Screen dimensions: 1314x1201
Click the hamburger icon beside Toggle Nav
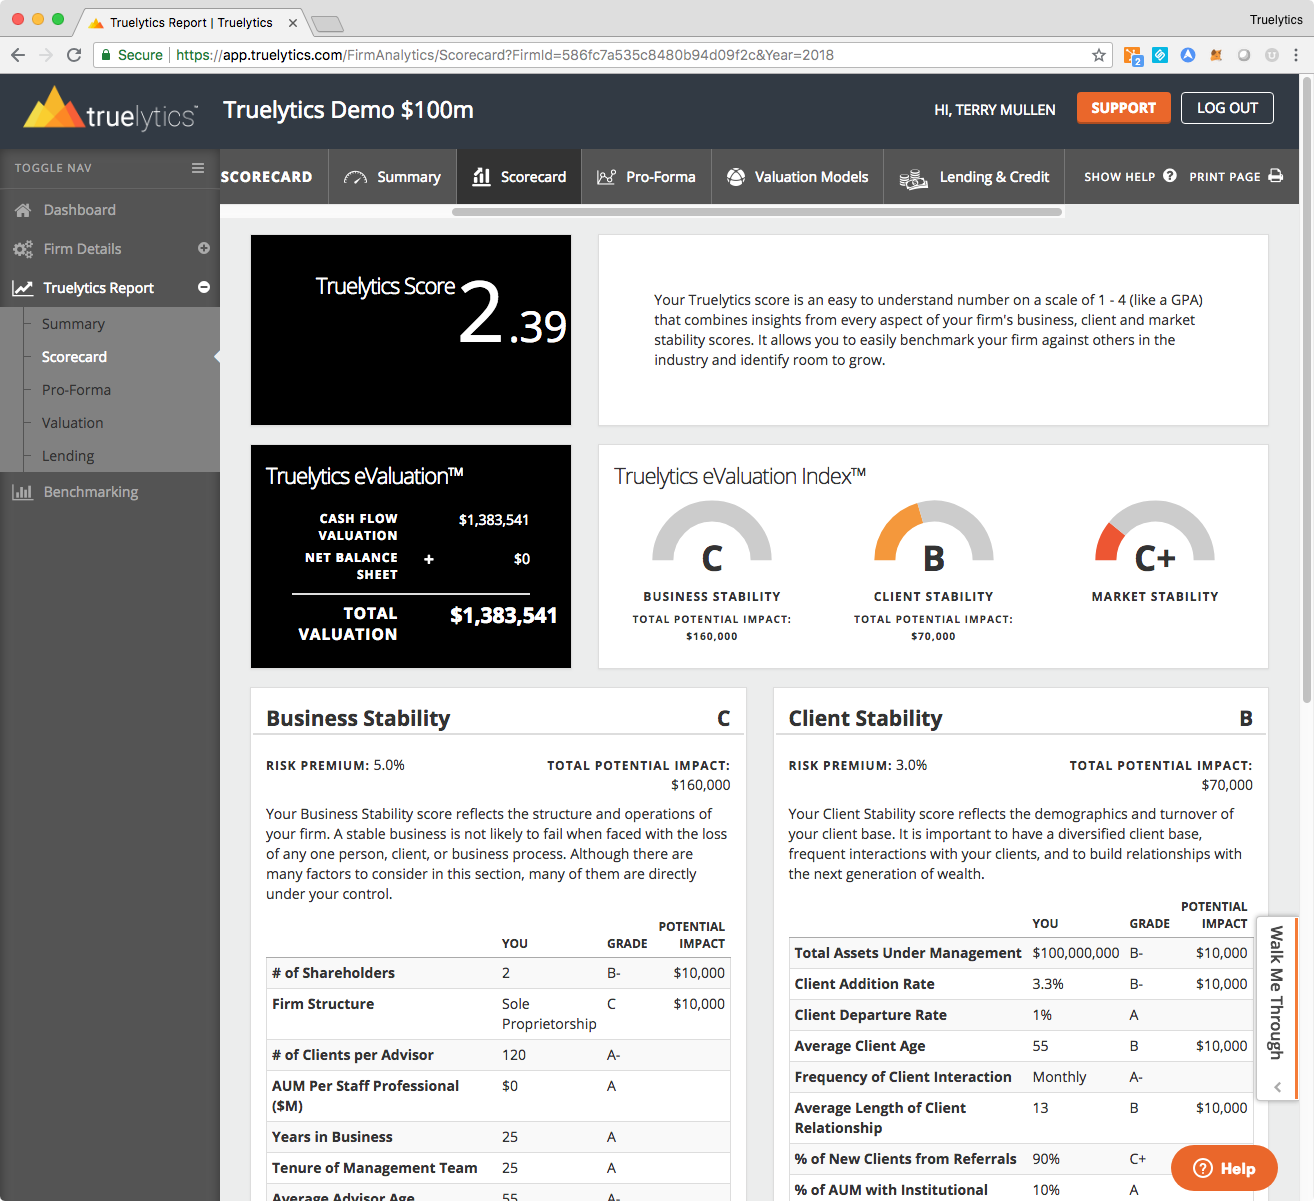(x=198, y=168)
